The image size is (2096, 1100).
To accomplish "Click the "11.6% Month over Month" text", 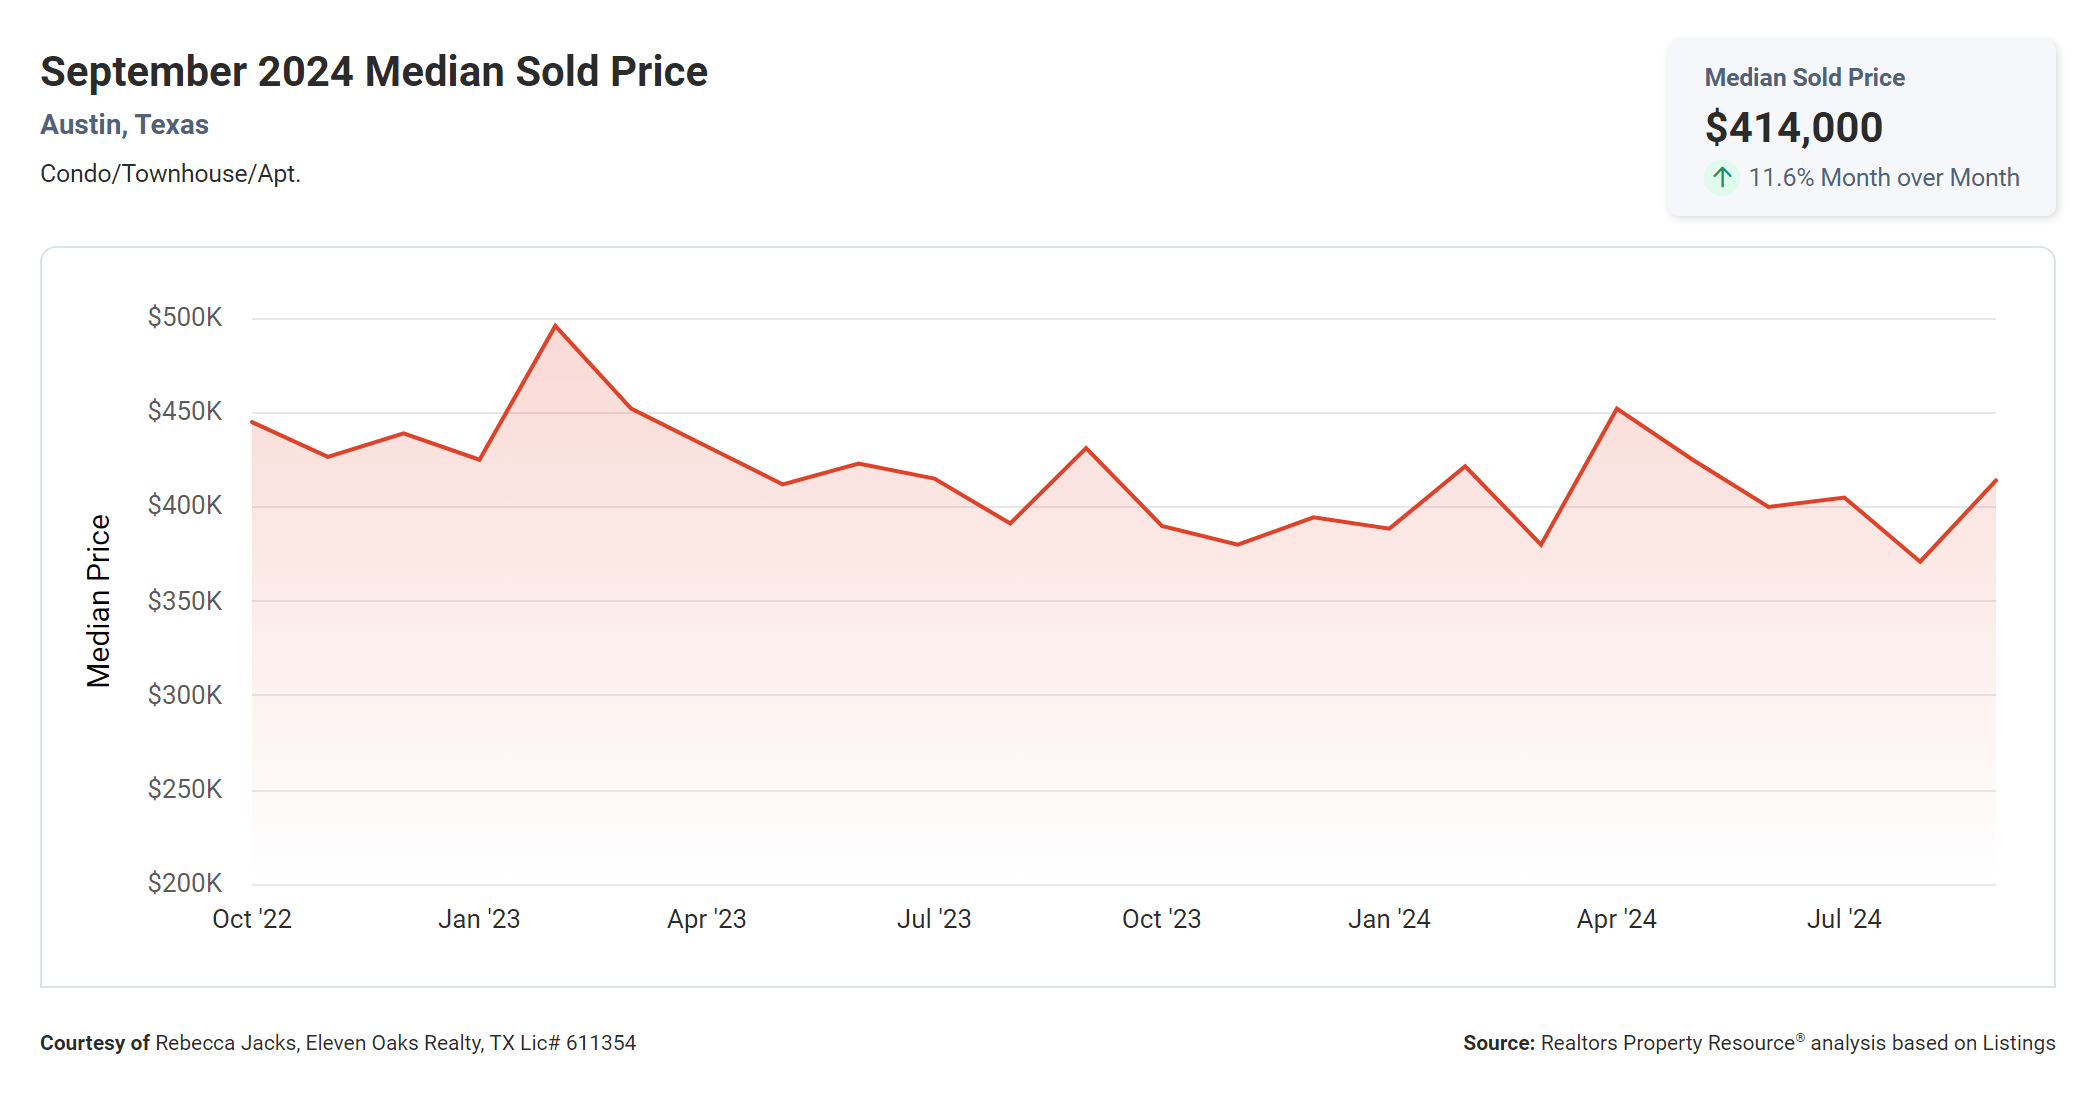I will [x=1883, y=178].
